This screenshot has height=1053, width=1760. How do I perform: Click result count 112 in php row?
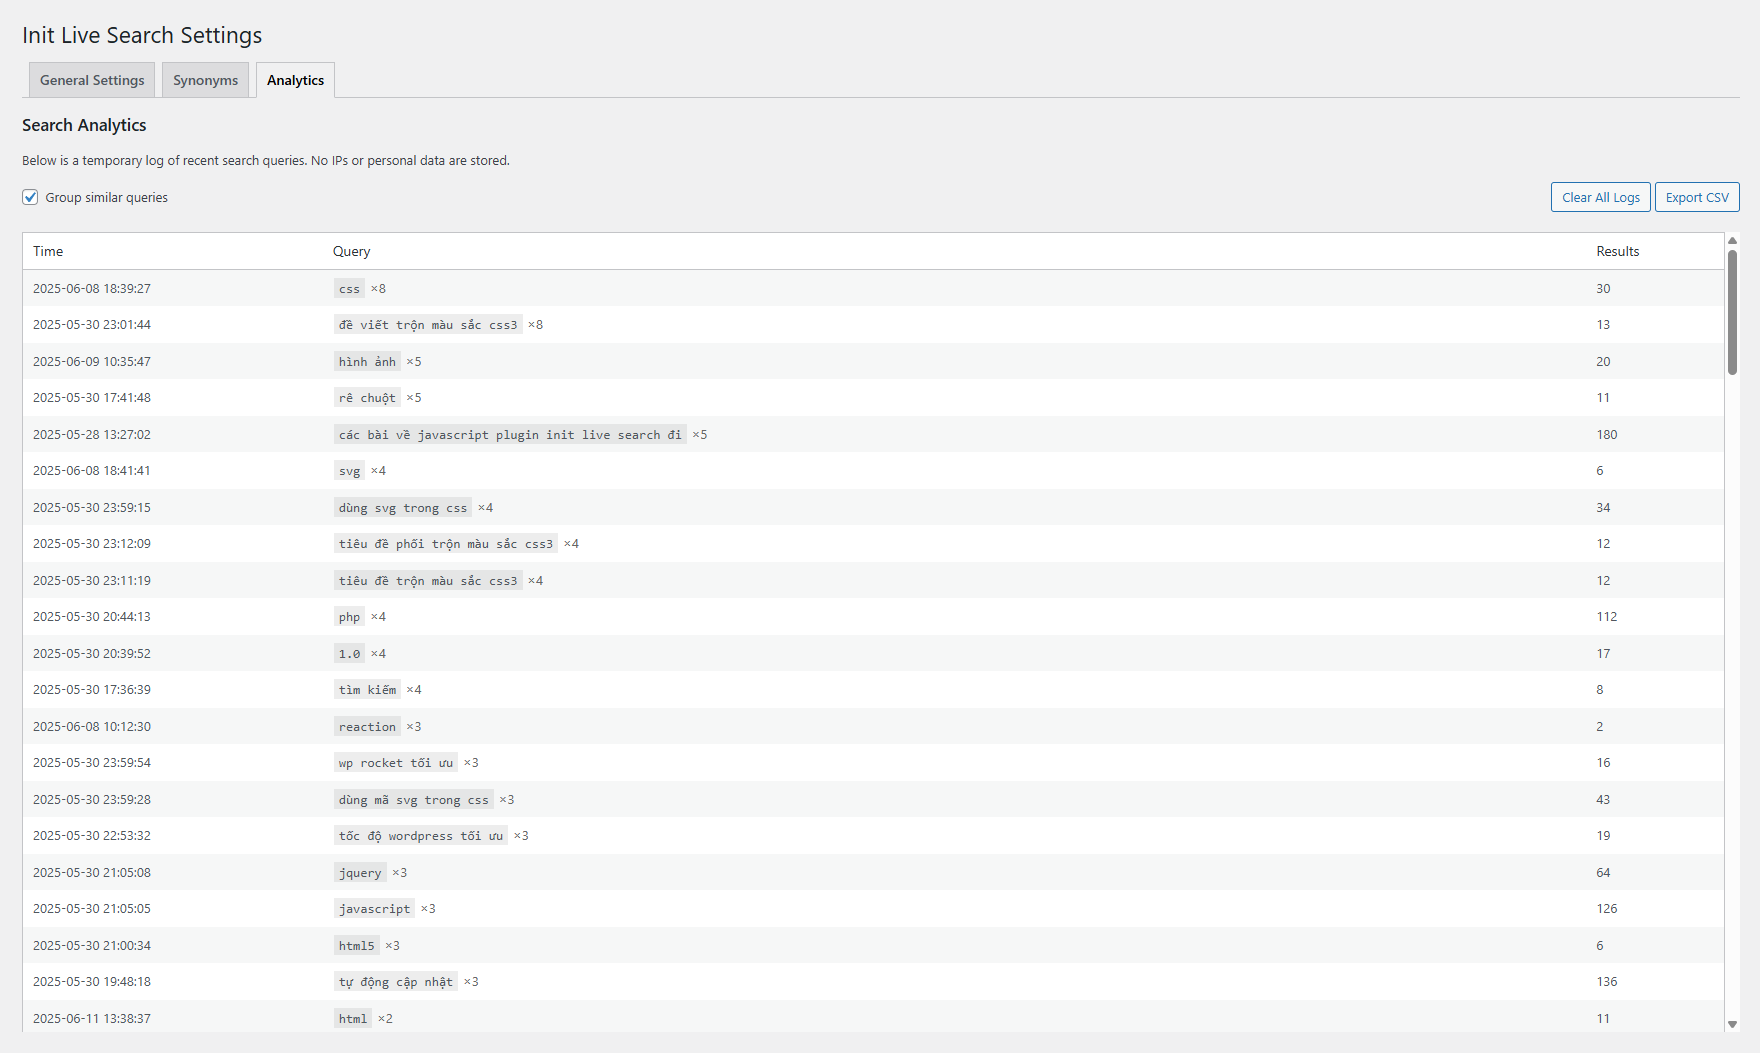click(x=1607, y=617)
